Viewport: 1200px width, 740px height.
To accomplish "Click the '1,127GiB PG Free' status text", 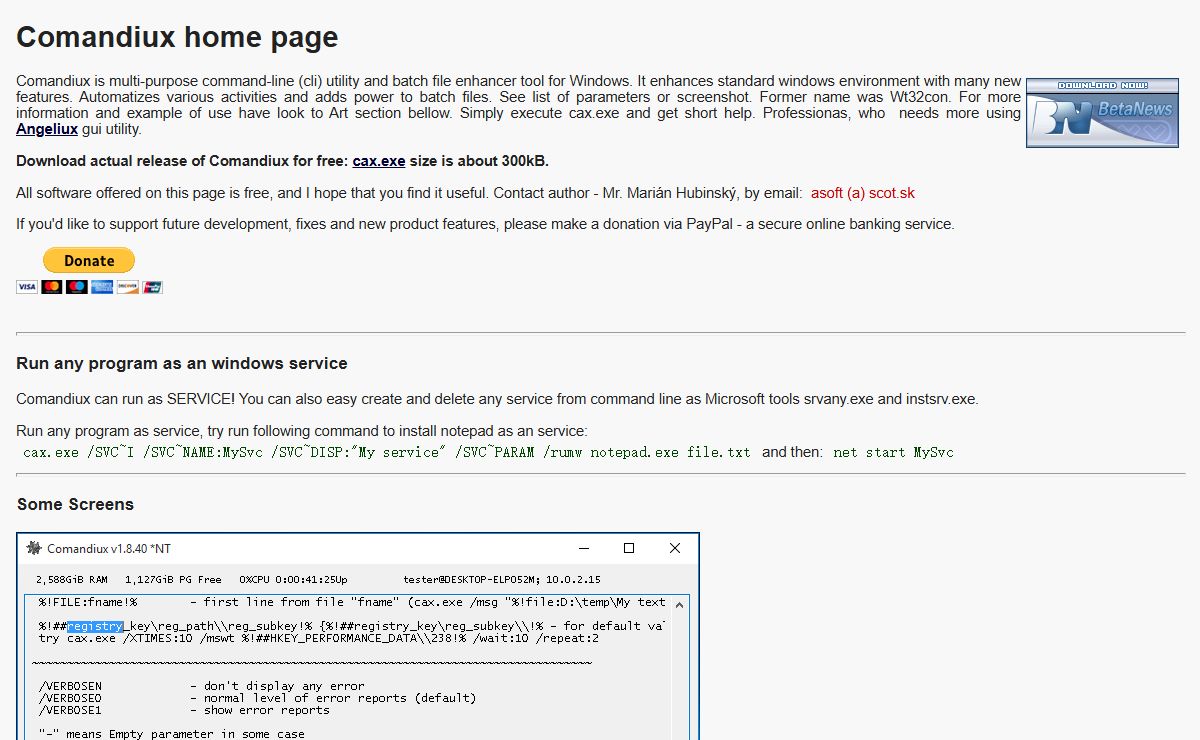I will [173, 579].
